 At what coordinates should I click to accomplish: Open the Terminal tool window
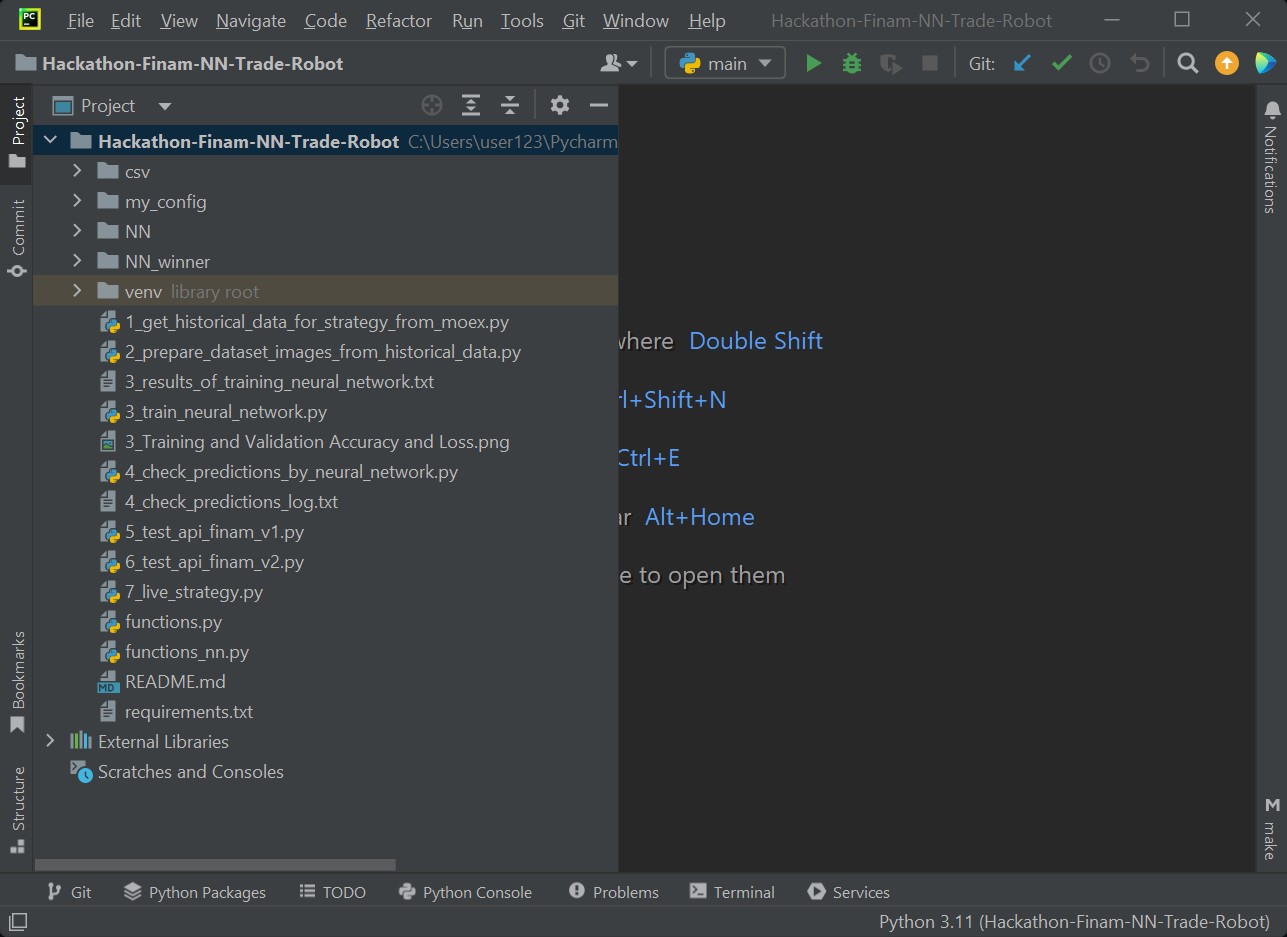(732, 892)
